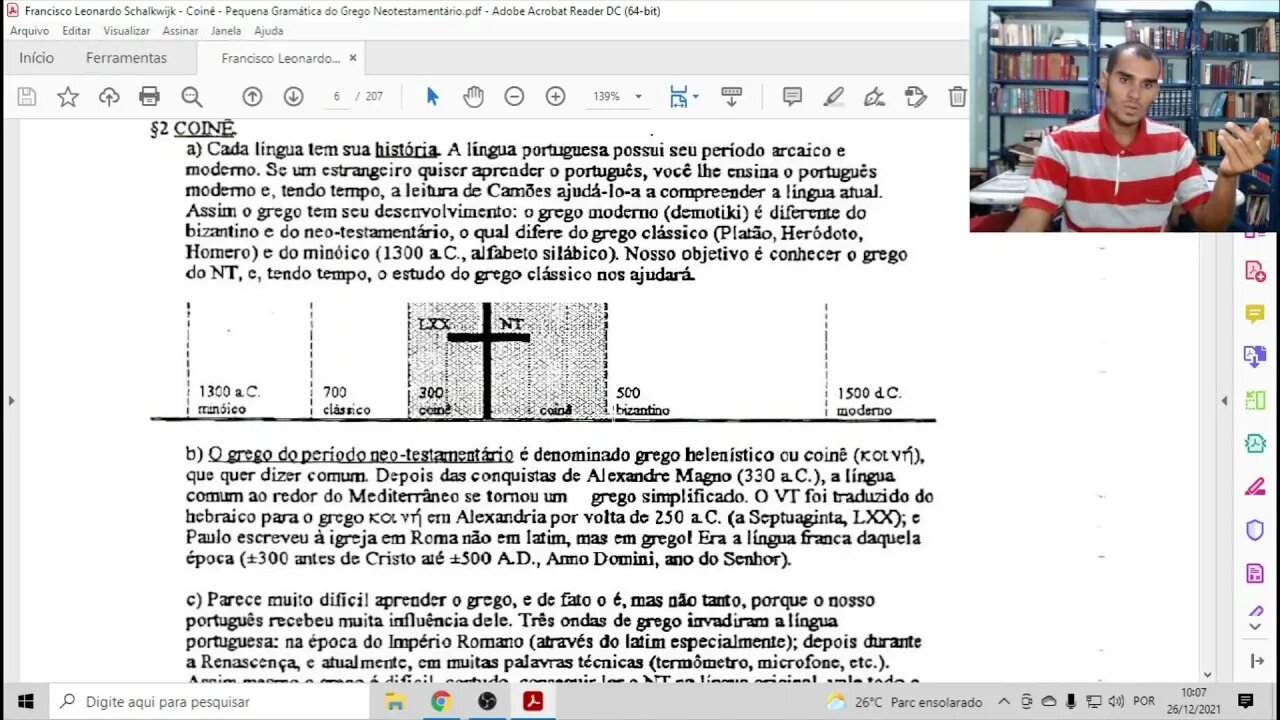Open the Assinar menu
Screen dimensions: 1280x720
coord(180,31)
